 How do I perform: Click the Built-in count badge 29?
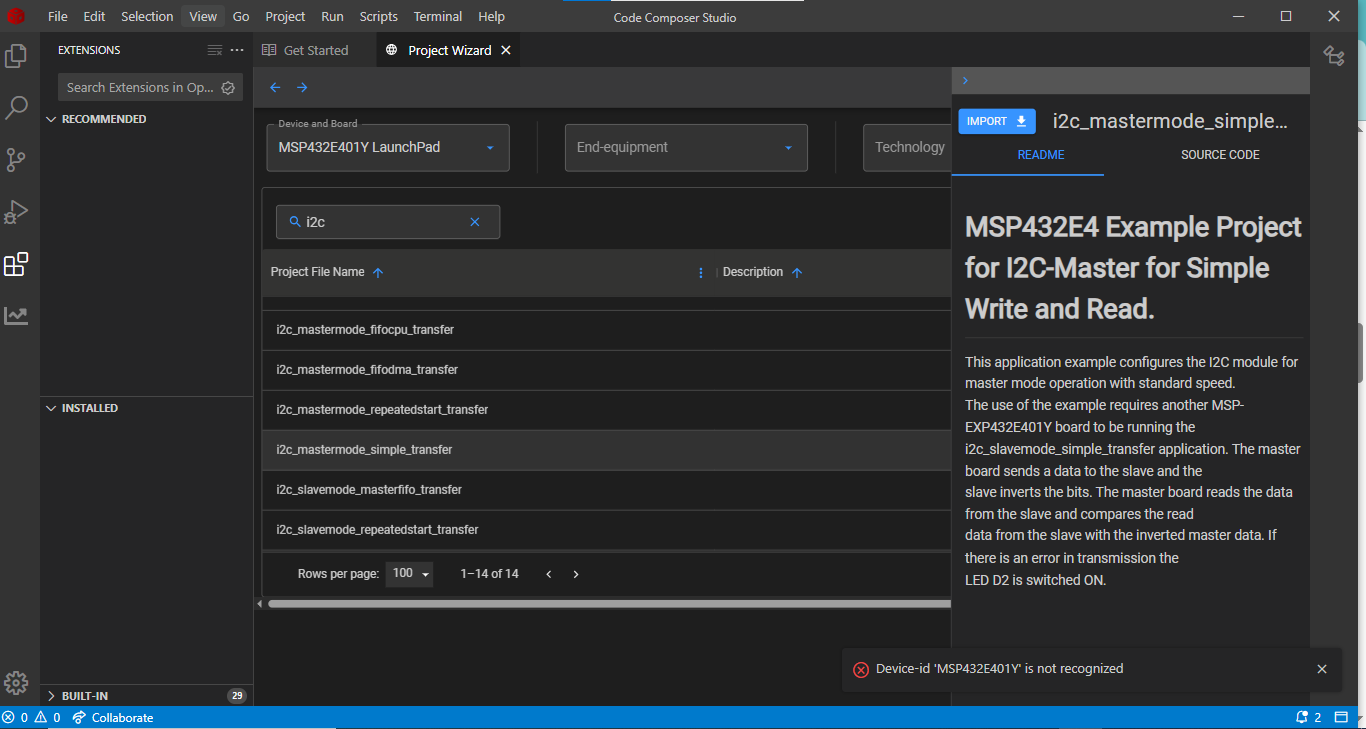pos(237,696)
